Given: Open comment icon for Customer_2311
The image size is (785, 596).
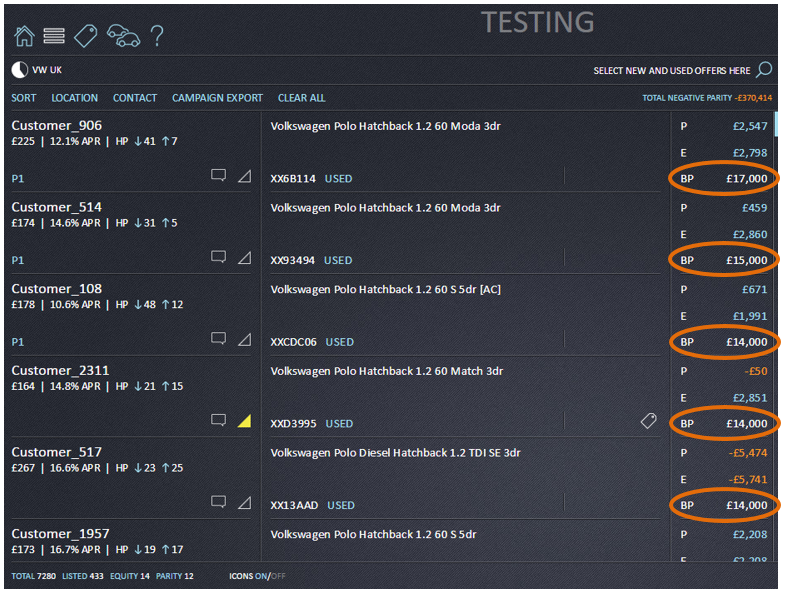Looking at the screenshot, I should [218, 420].
